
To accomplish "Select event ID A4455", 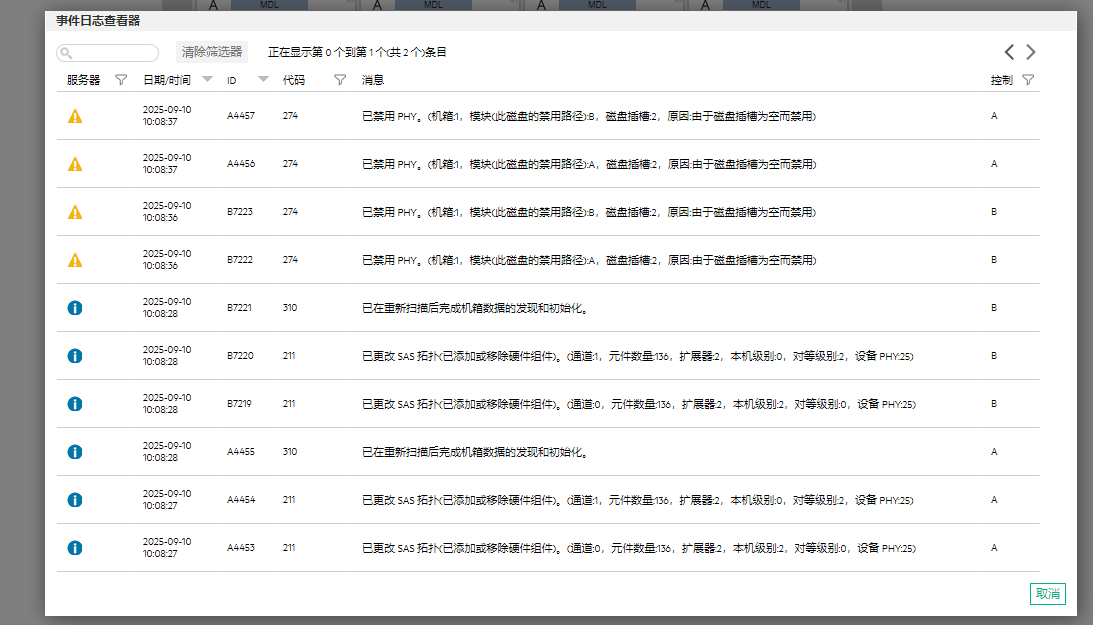I will 240,452.
